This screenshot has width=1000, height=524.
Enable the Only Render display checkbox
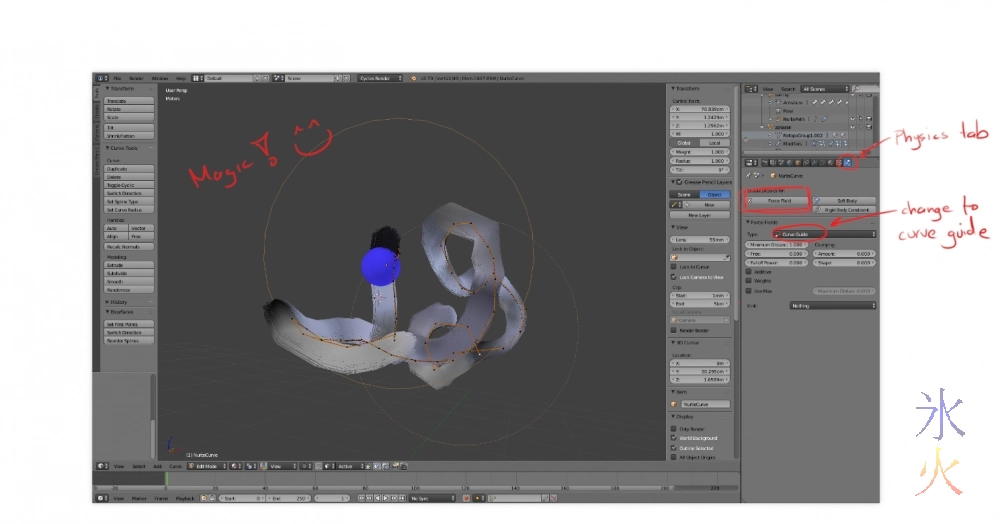pos(673,428)
